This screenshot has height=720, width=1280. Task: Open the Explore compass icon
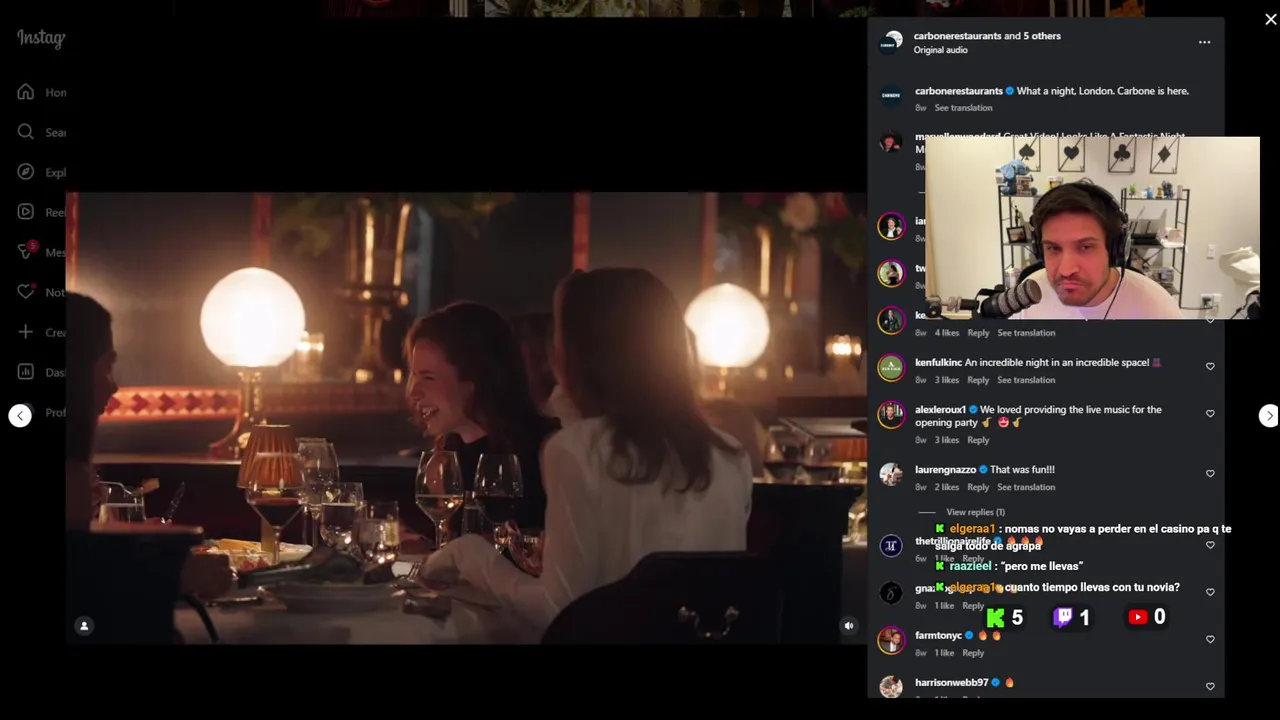[x=26, y=172]
